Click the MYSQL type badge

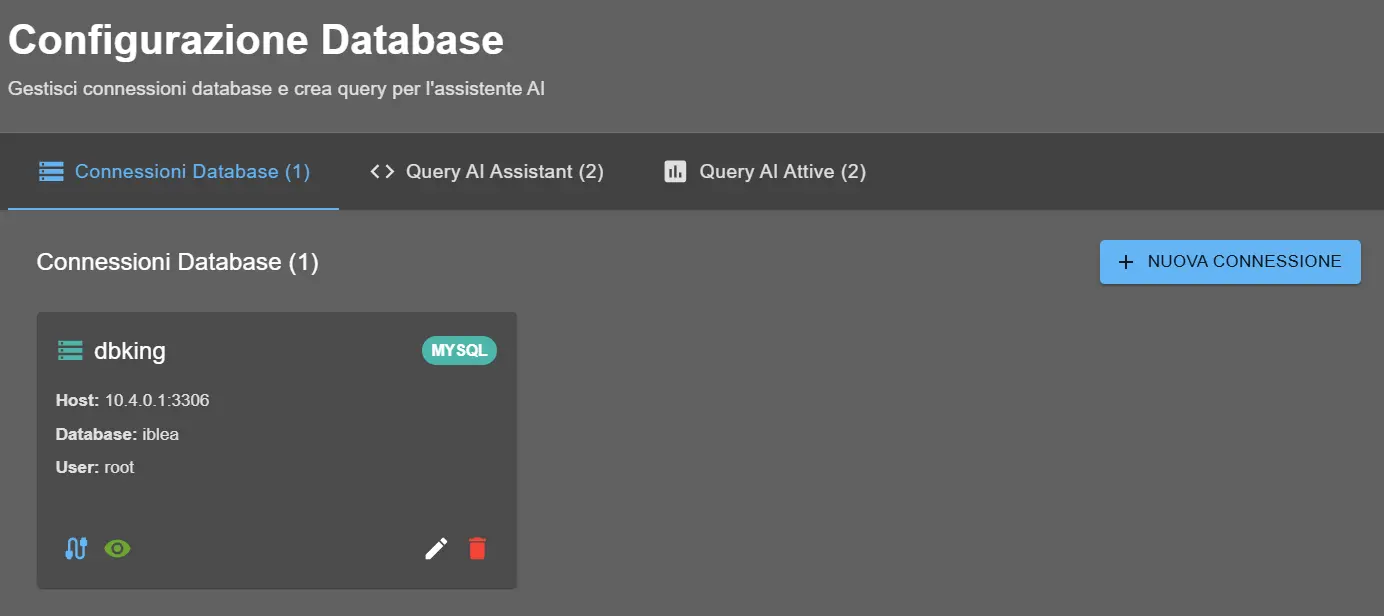point(458,350)
